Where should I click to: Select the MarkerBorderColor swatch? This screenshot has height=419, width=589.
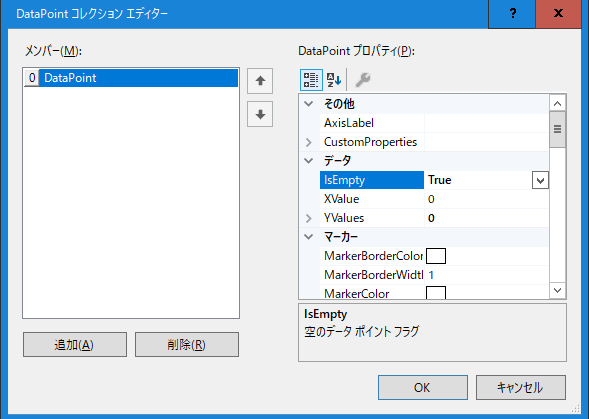point(436,256)
